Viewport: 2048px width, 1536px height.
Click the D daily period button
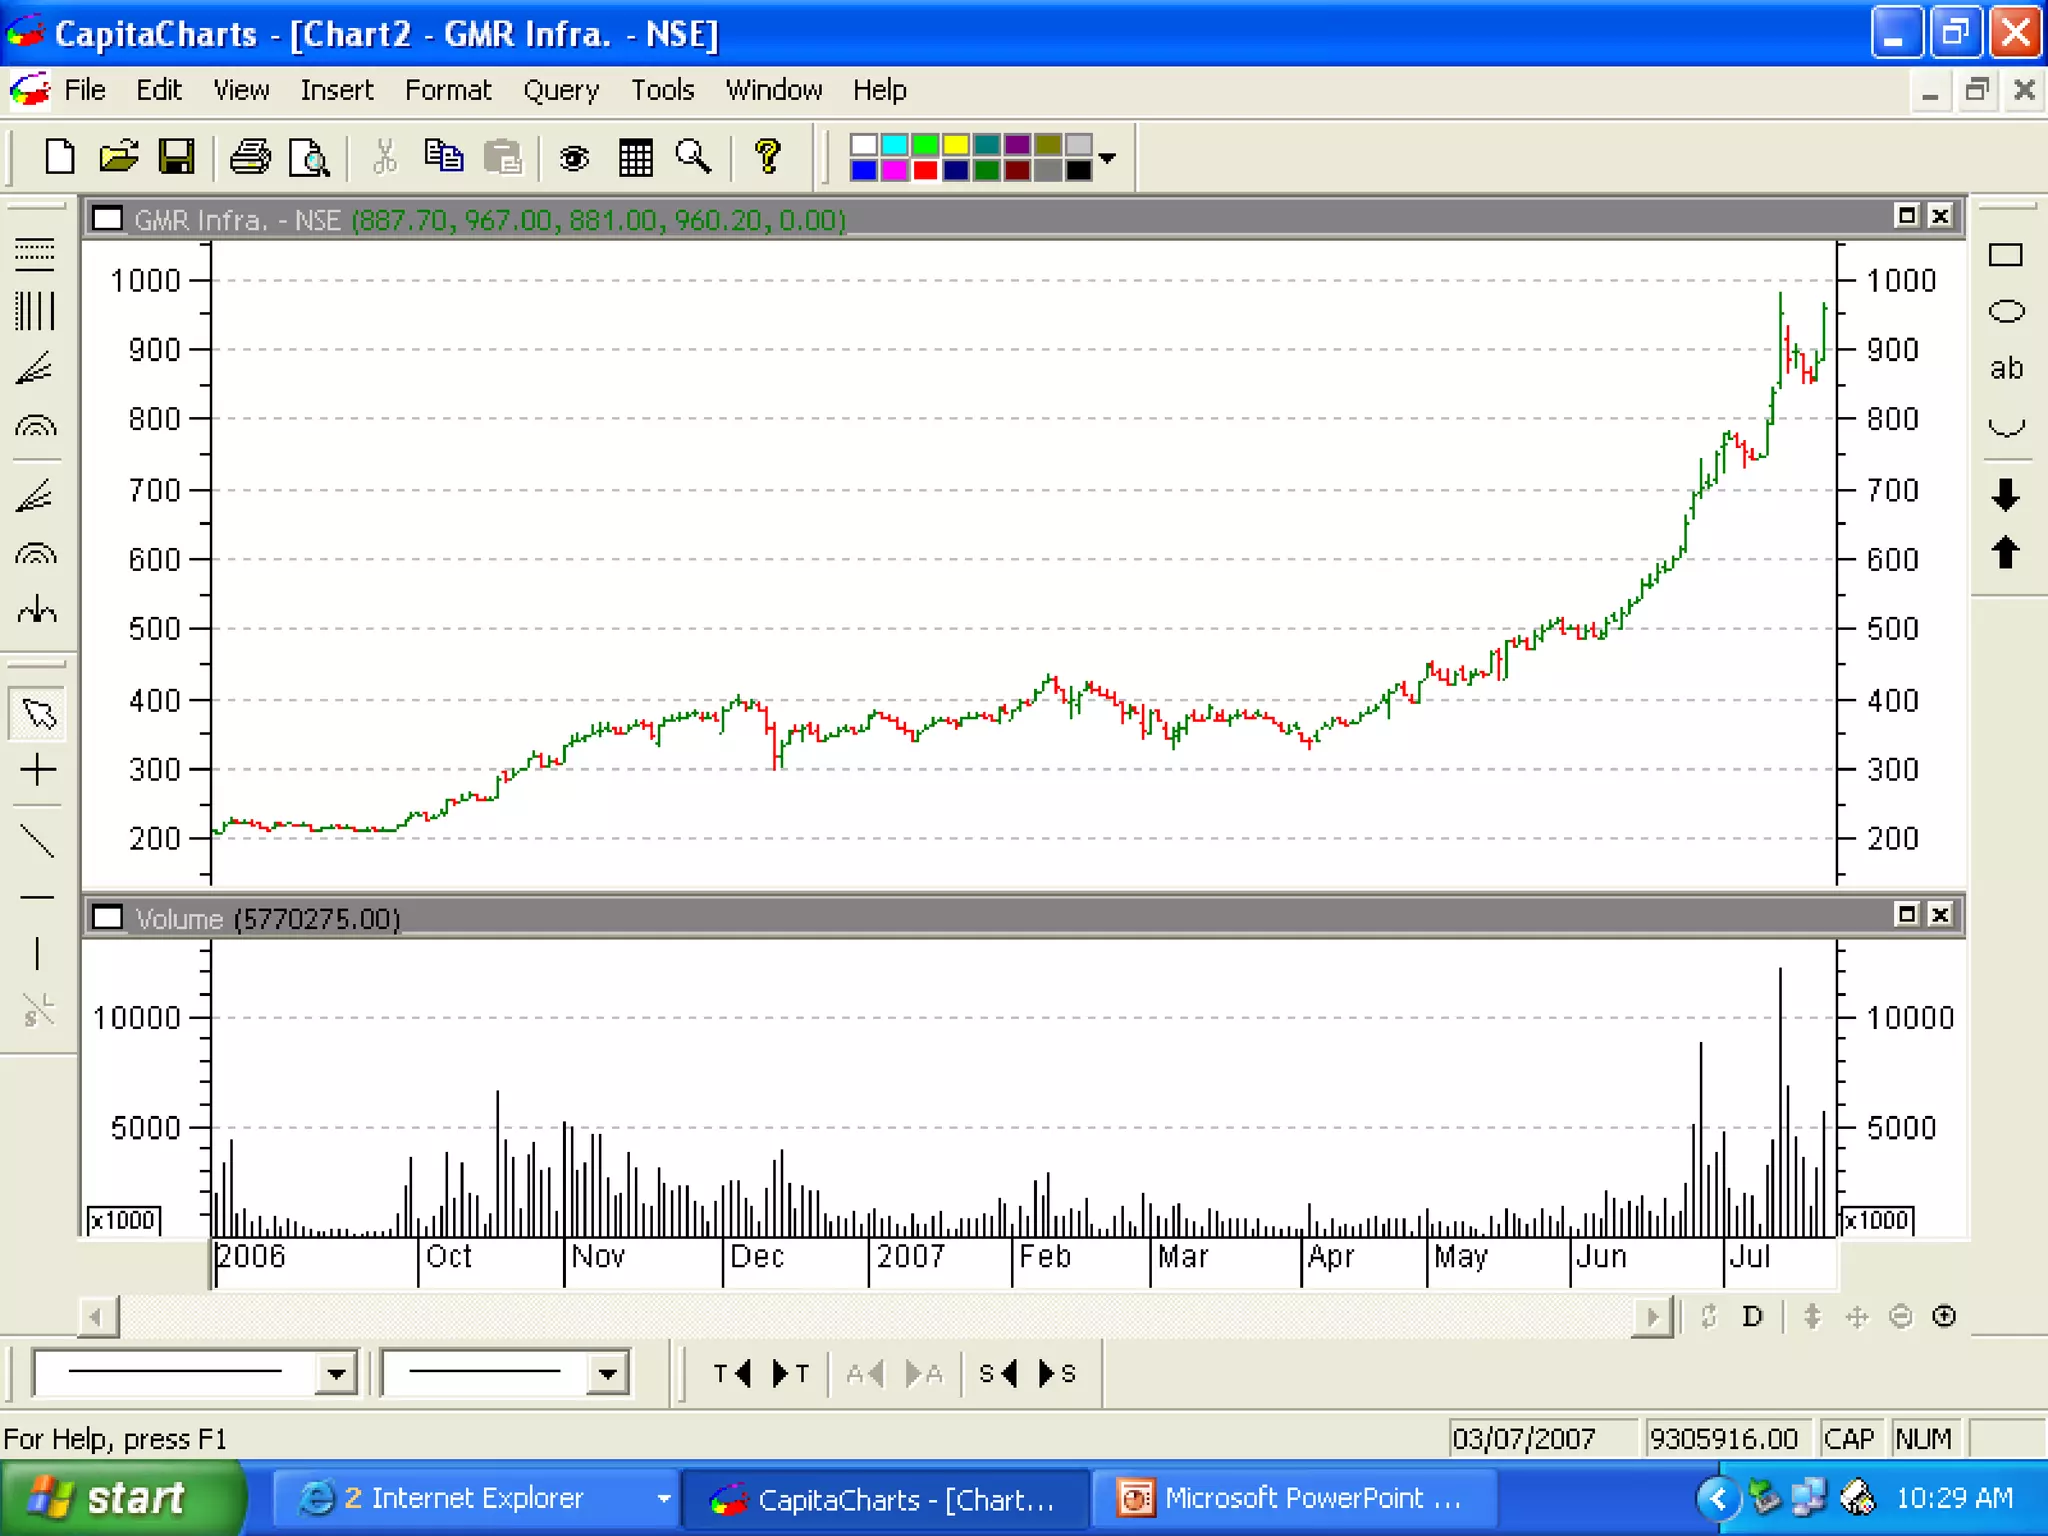1752,1316
